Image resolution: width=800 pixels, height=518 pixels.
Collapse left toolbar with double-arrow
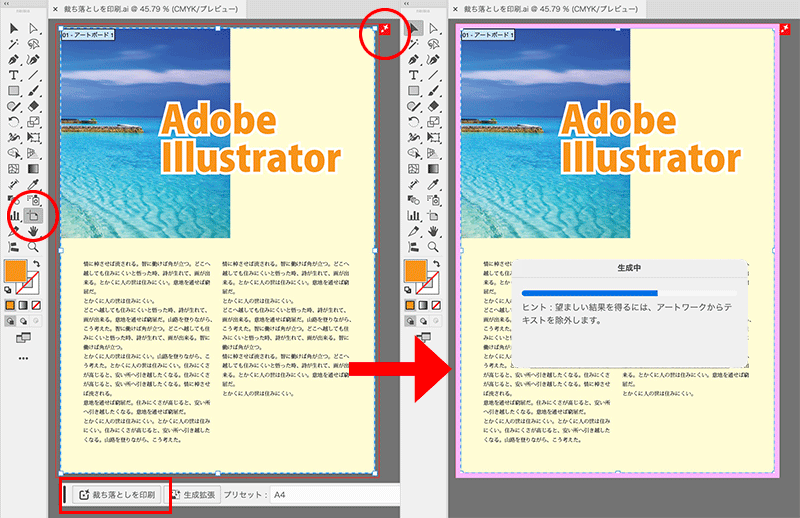pyautogui.click(x=6, y=3)
